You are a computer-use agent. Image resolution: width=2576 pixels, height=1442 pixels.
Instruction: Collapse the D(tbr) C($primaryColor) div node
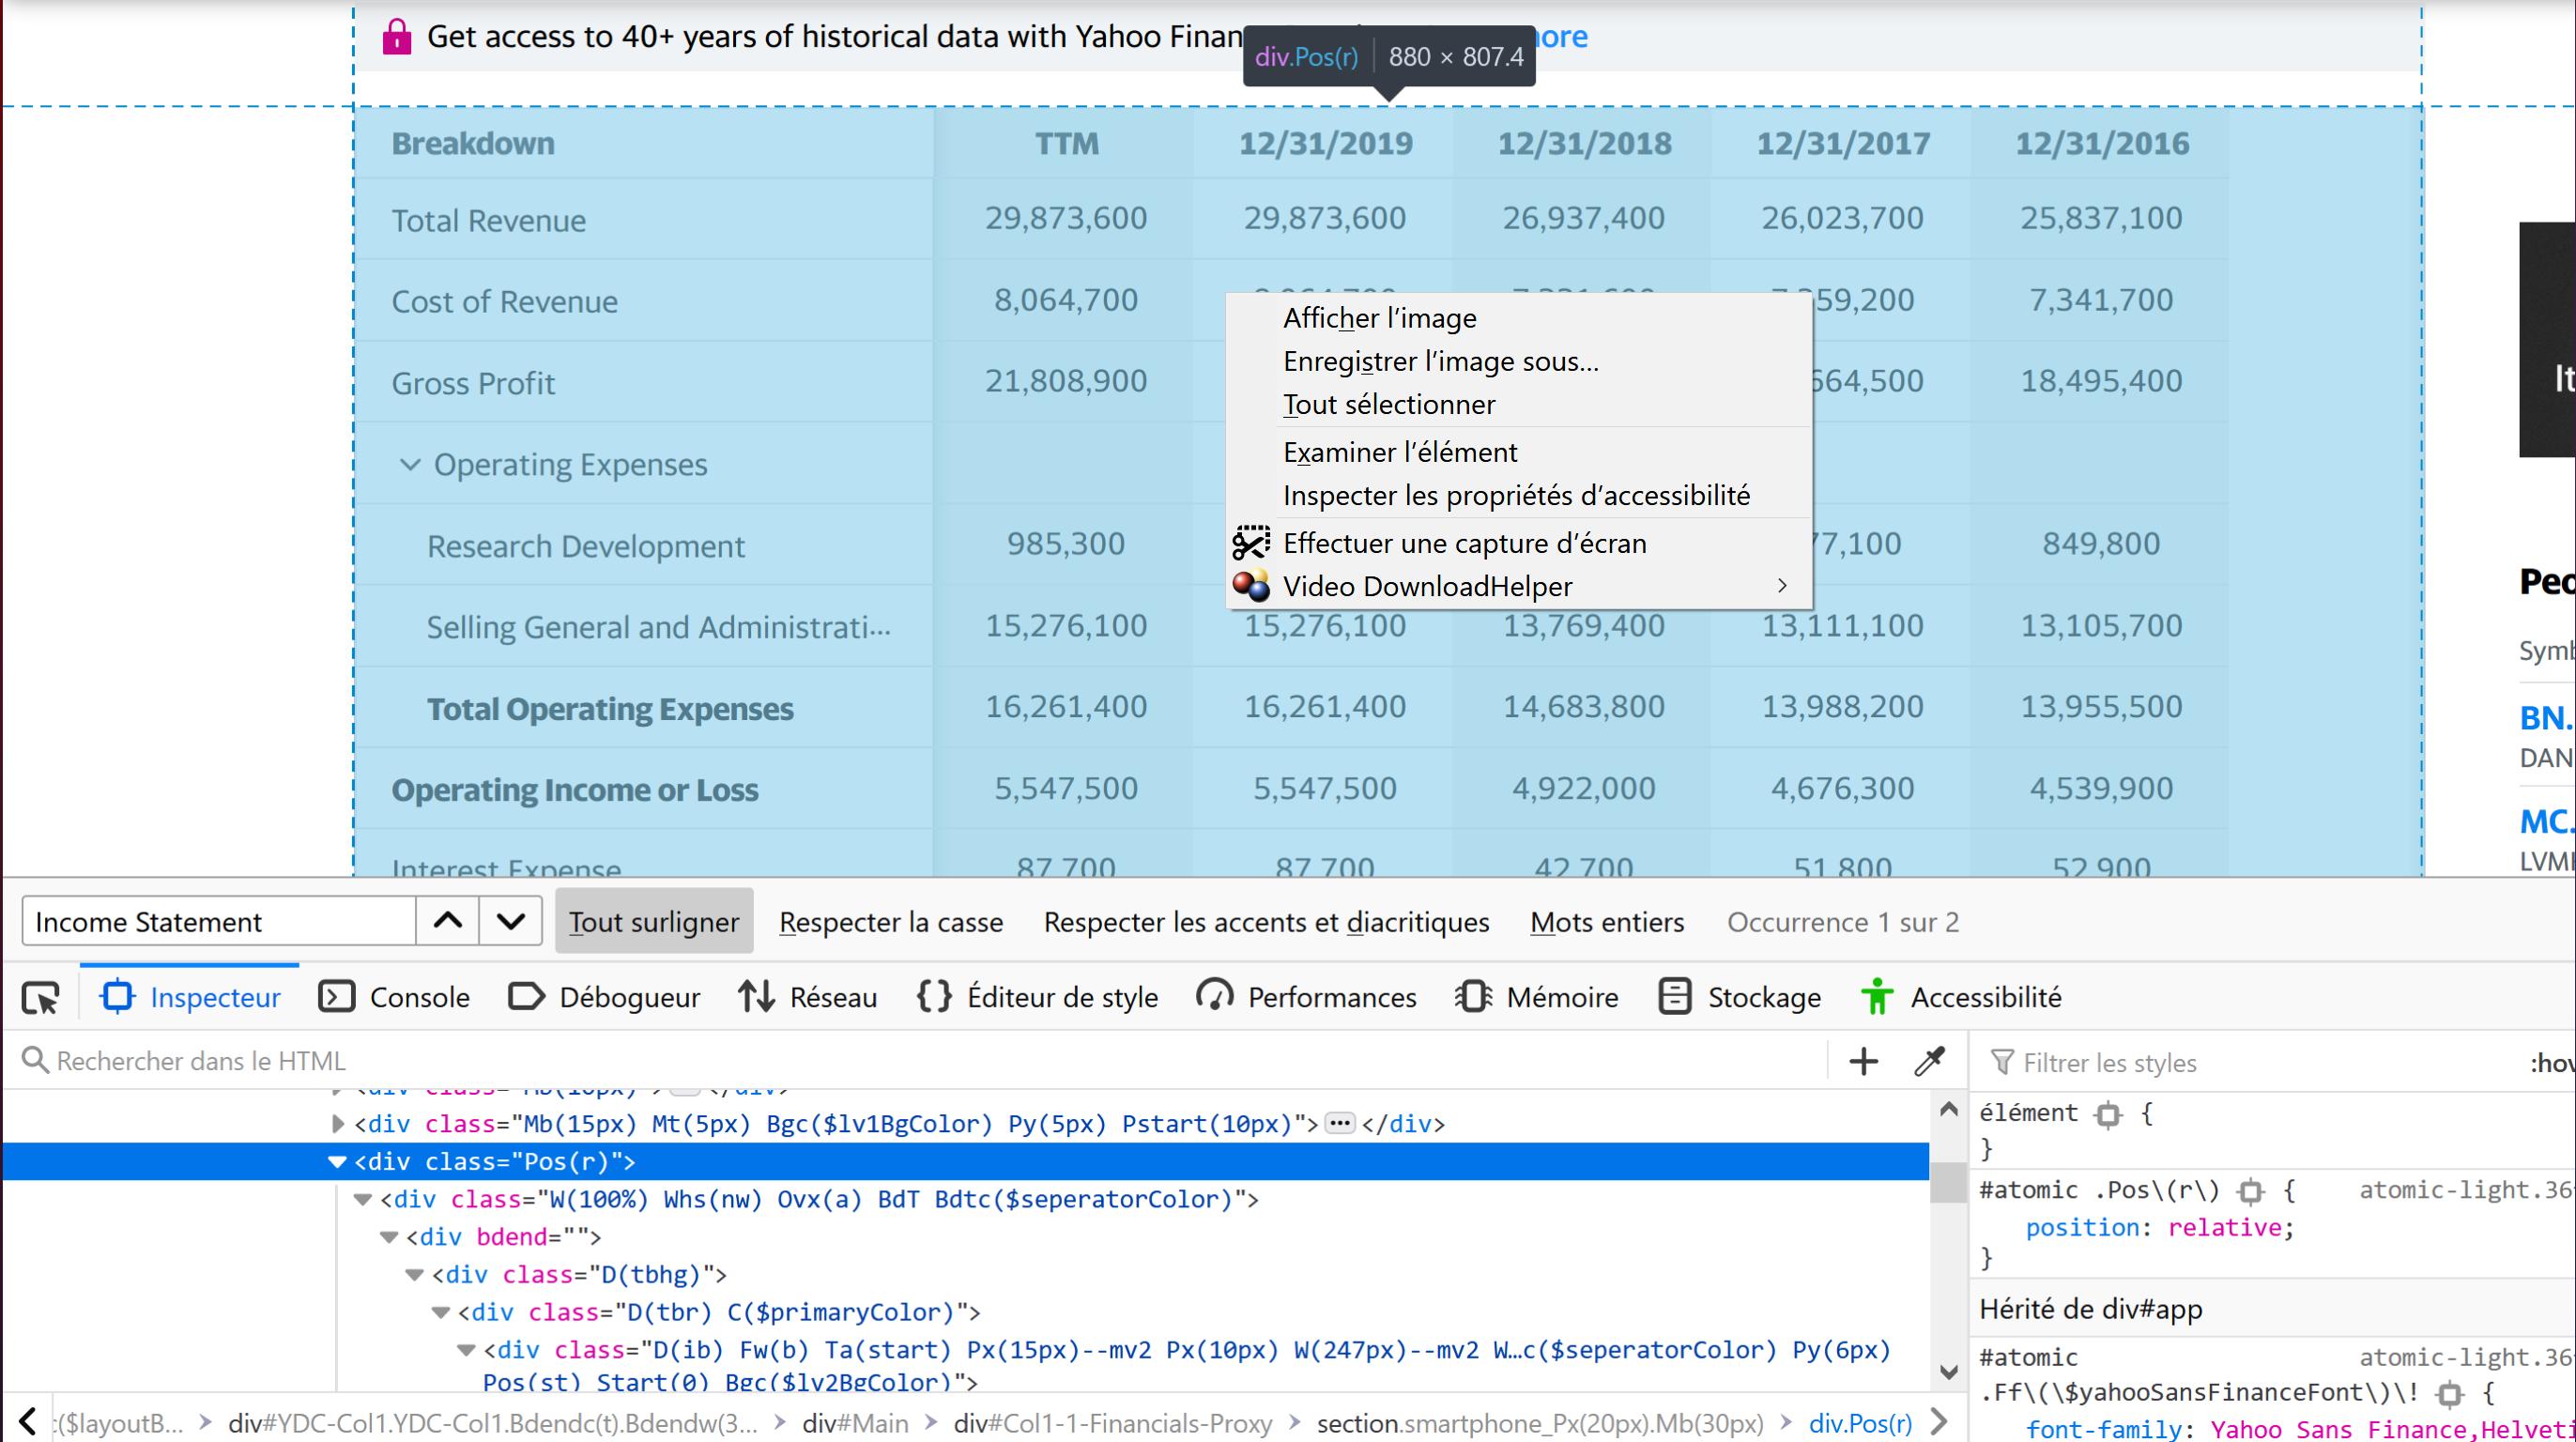click(441, 1312)
